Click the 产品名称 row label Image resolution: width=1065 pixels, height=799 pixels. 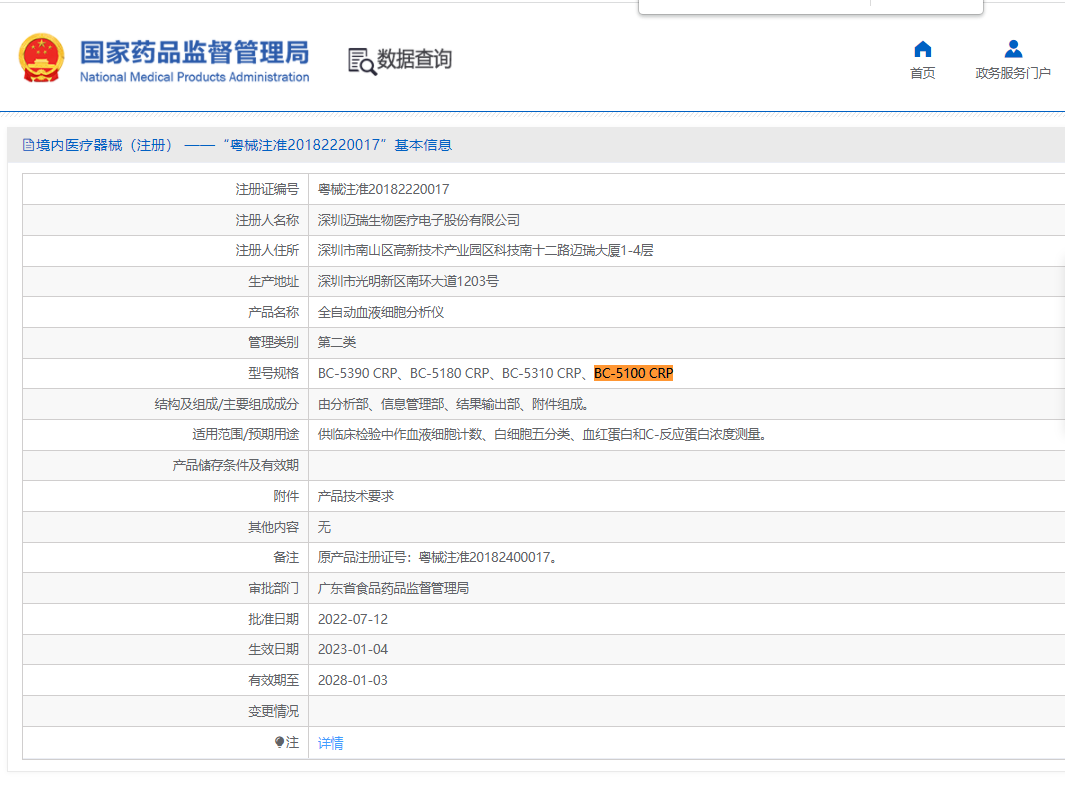pyautogui.click(x=273, y=312)
